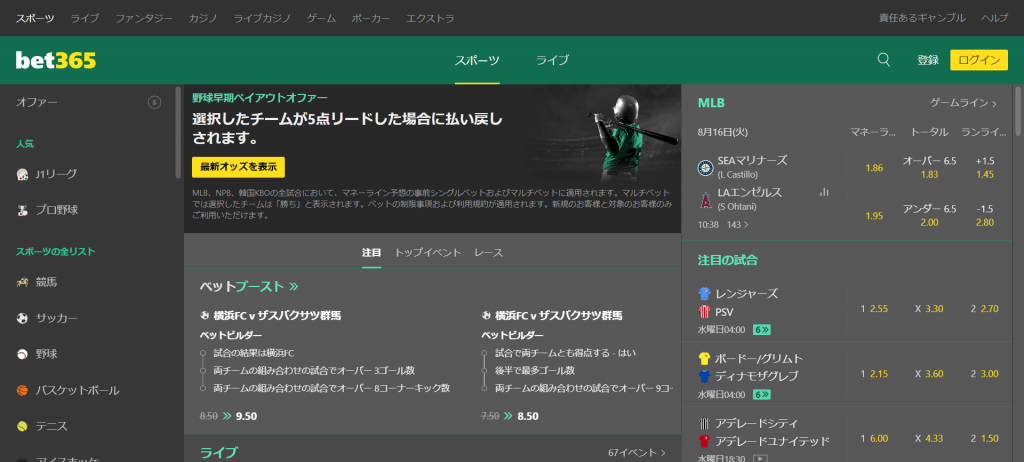Select SEAマリナーズ moneyline odds 1.86
The image size is (1024, 462).
tap(874, 168)
